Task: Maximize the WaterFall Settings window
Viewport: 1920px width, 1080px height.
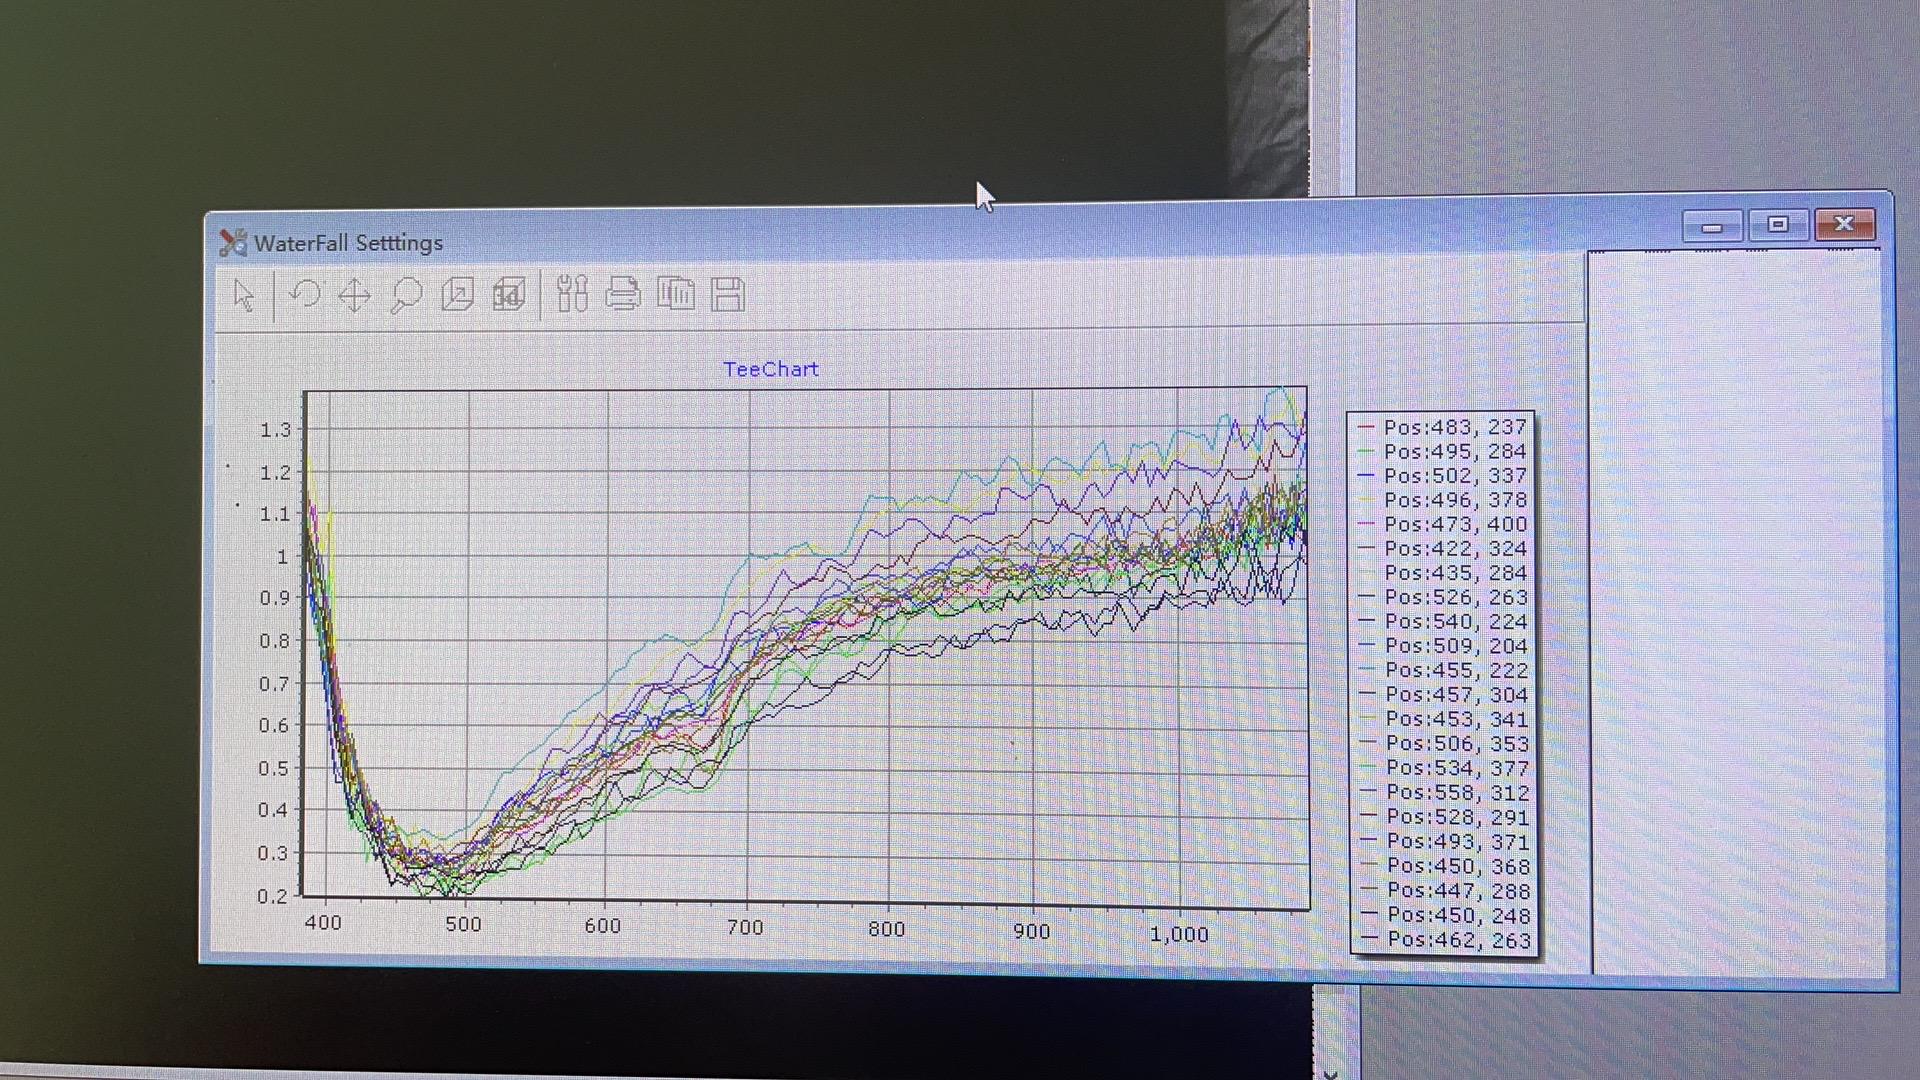Action: (x=1777, y=225)
